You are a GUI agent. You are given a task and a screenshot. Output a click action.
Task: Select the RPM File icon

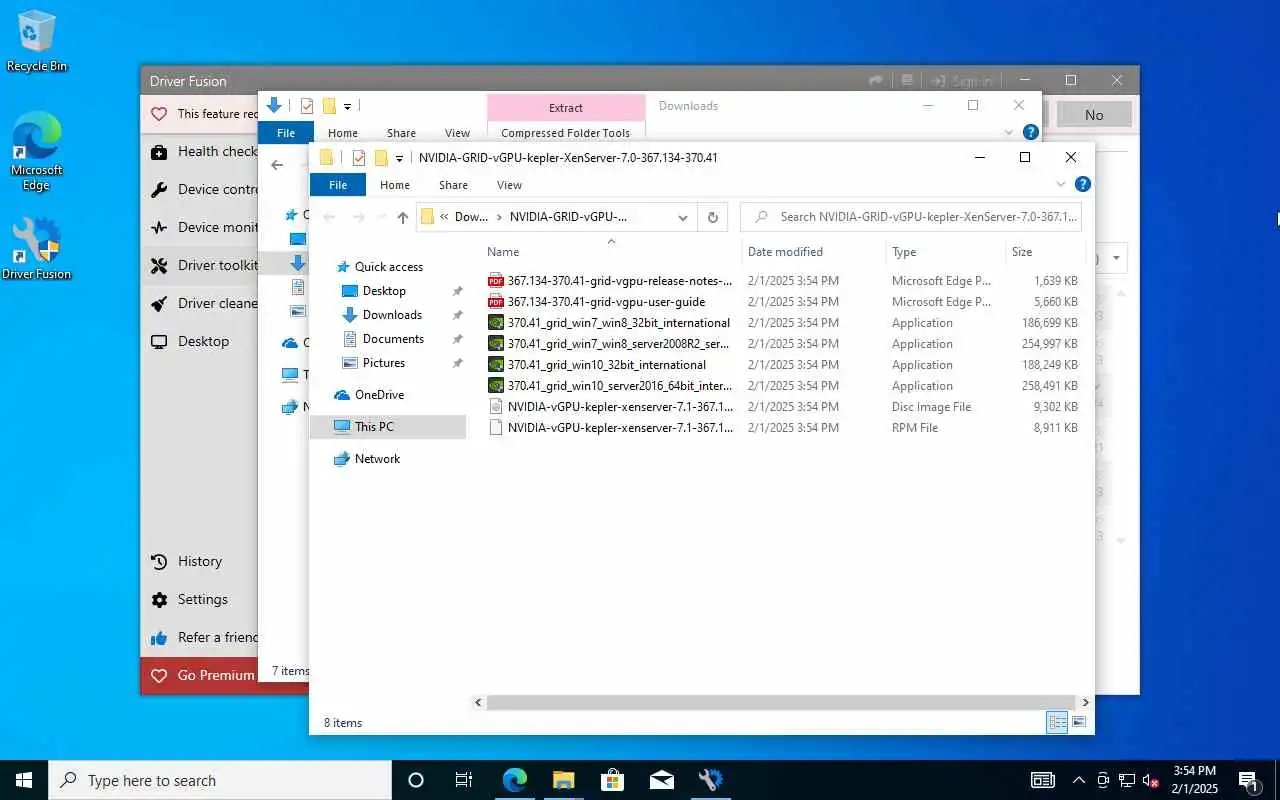(x=495, y=428)
